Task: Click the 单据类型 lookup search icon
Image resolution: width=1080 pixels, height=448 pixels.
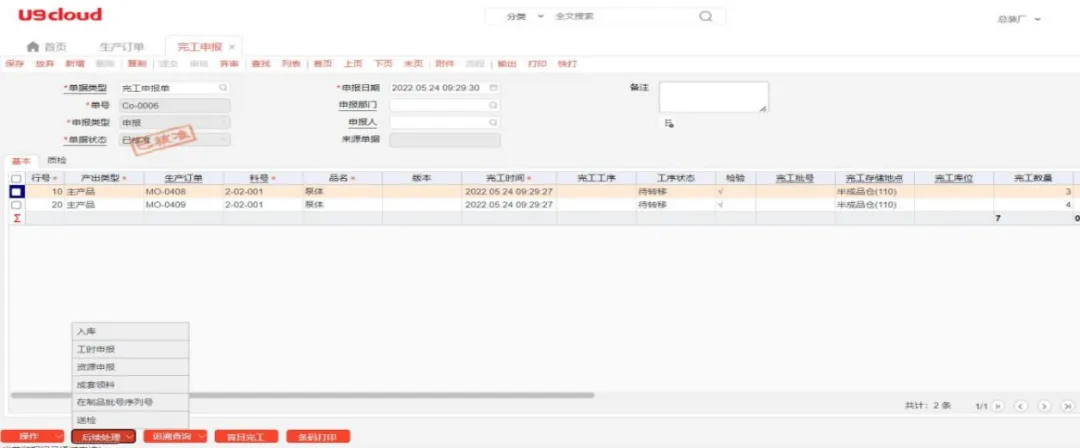Action: coord(223,88)
